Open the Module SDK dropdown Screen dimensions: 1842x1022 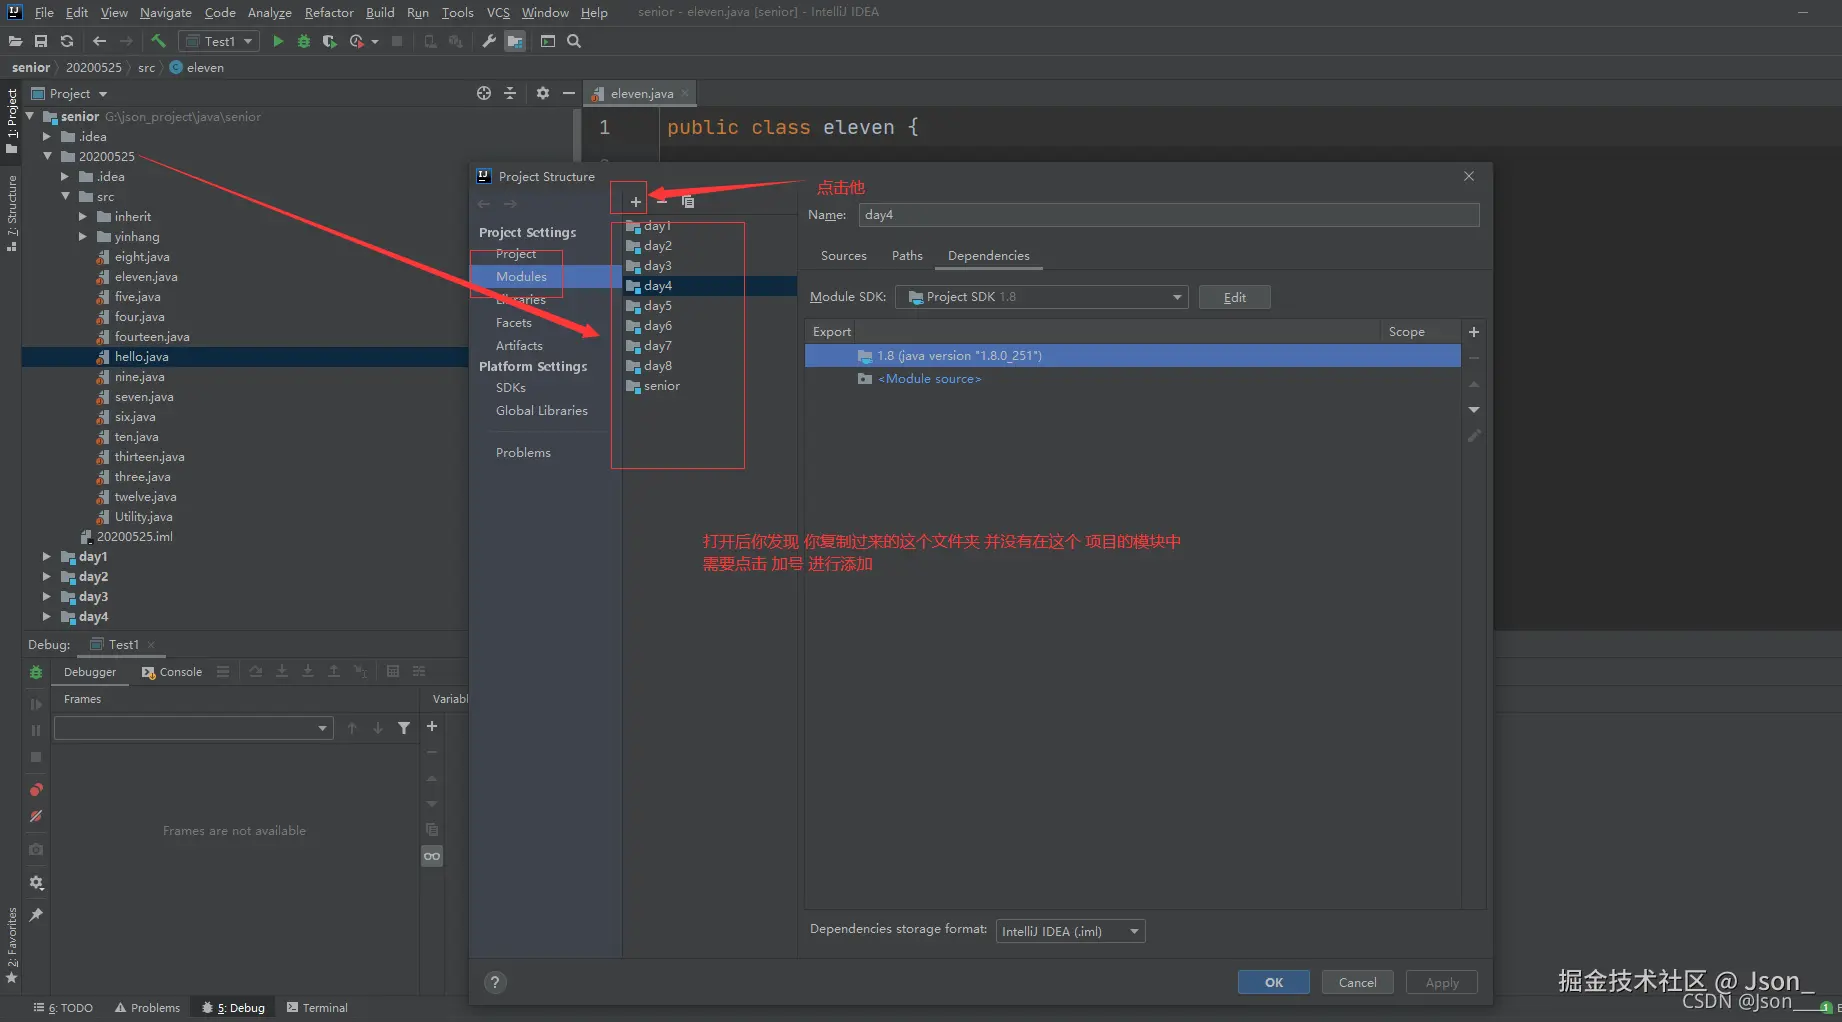[x=1042, y=297]
